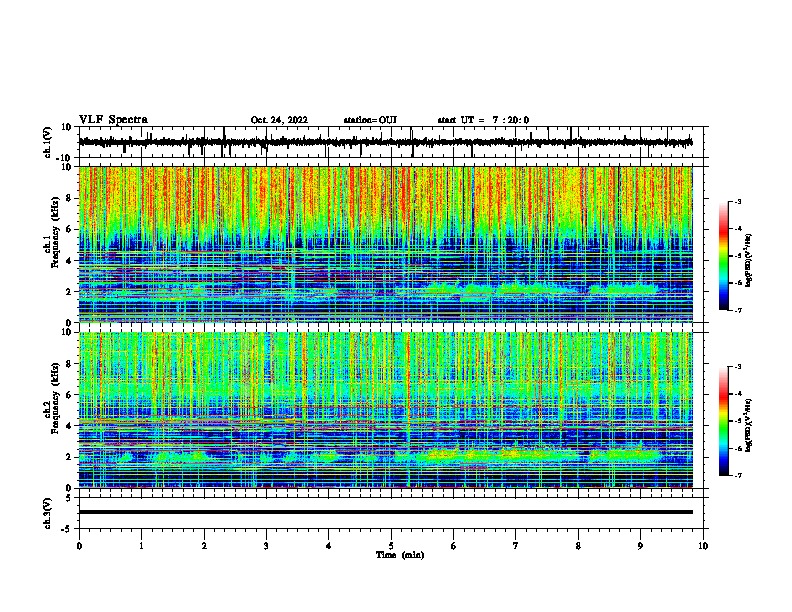This screenshot has width=792, height=612.
Task: Click time axis tick label "2"
Action: pos(204,546)
